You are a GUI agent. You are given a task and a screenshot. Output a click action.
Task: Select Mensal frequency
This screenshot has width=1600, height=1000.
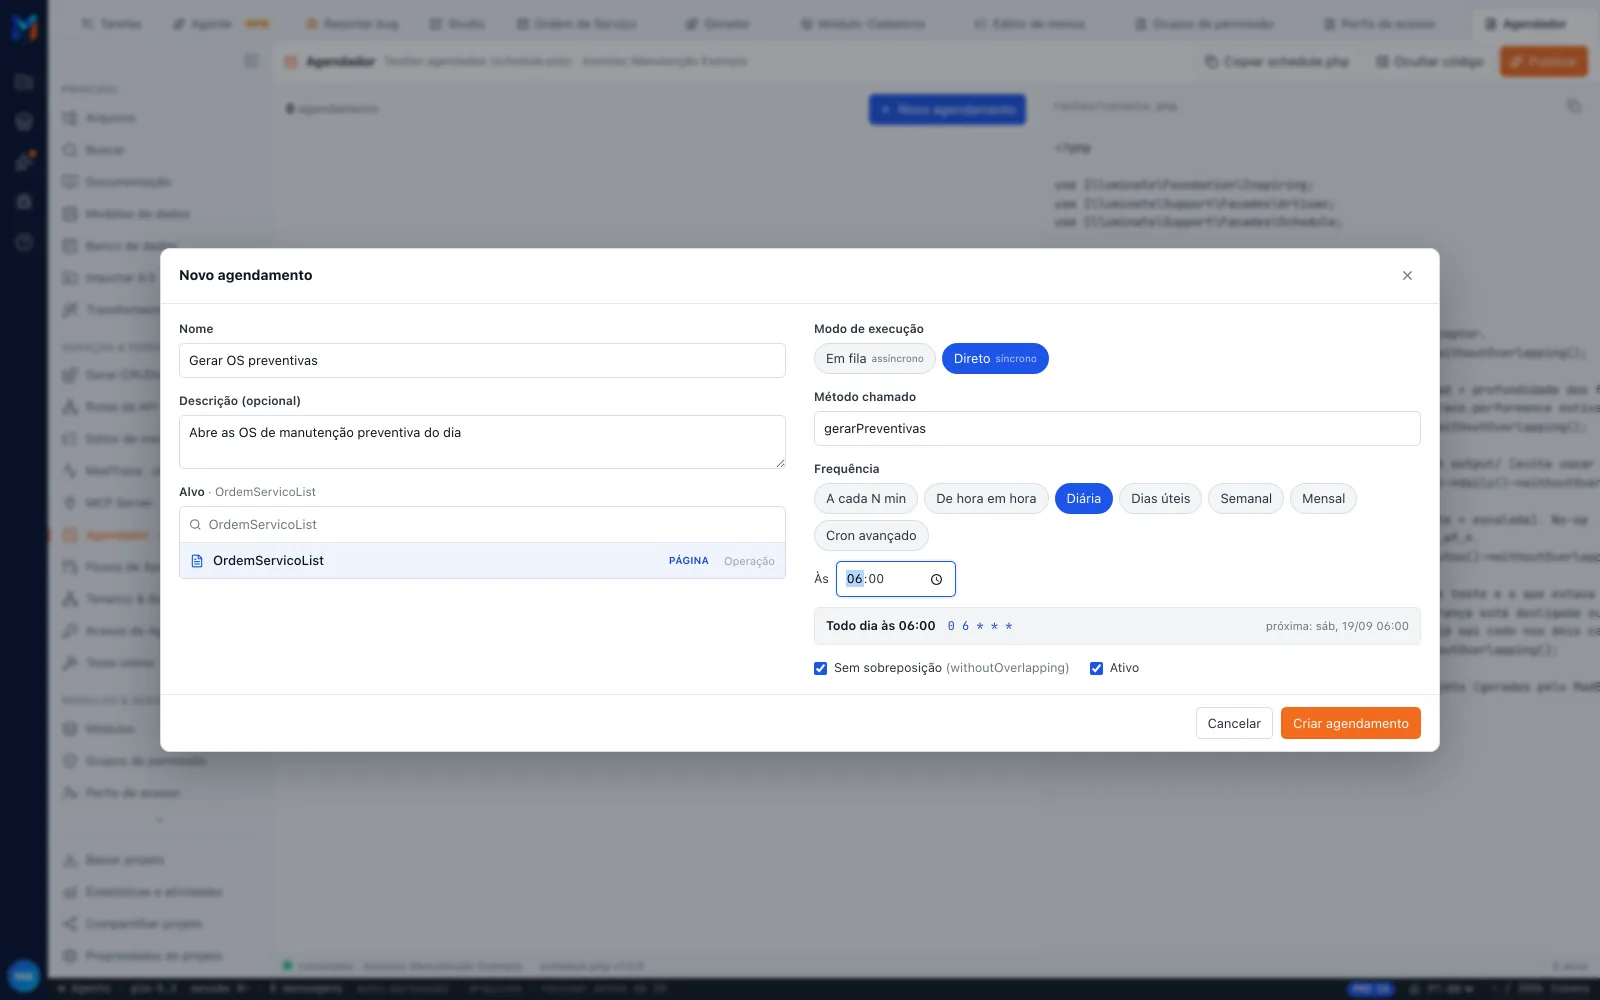(1323, 499)
